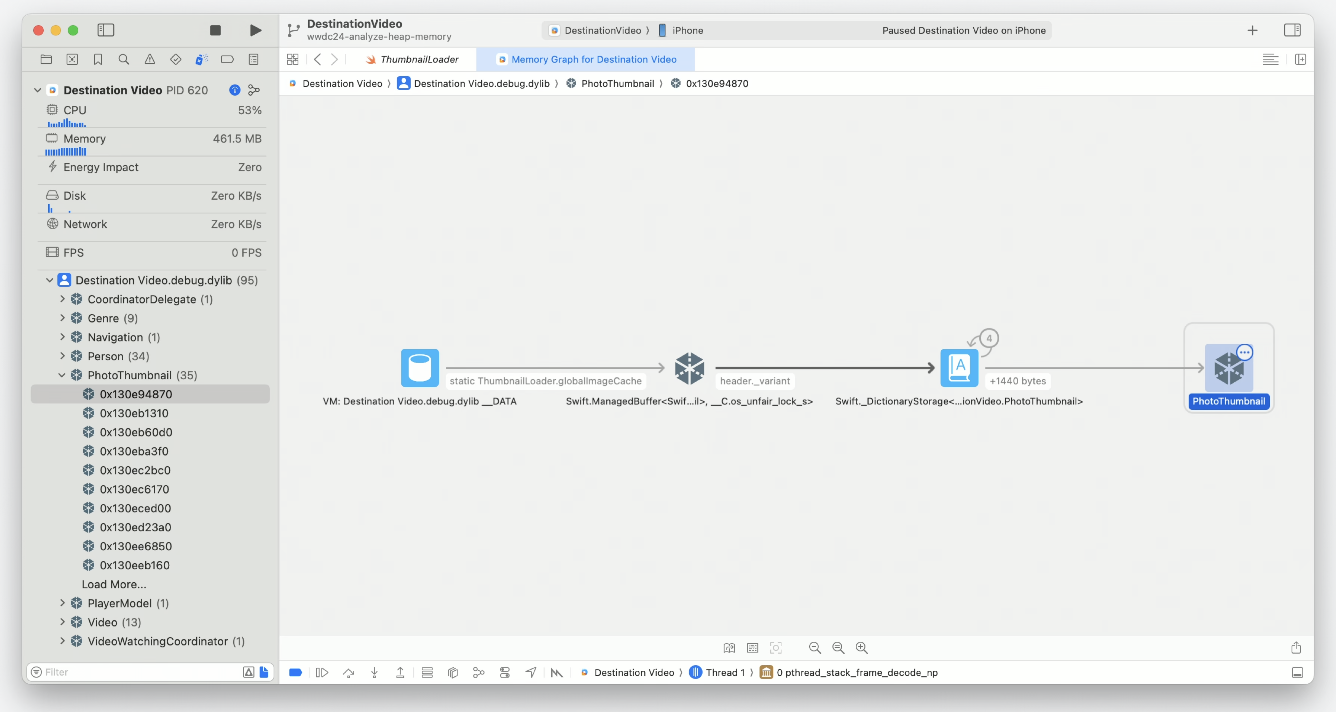Expand the VideoWatchingCoordinator (1) node
Viewport: 1336px width, 712px height.
[x=62, y=641]
